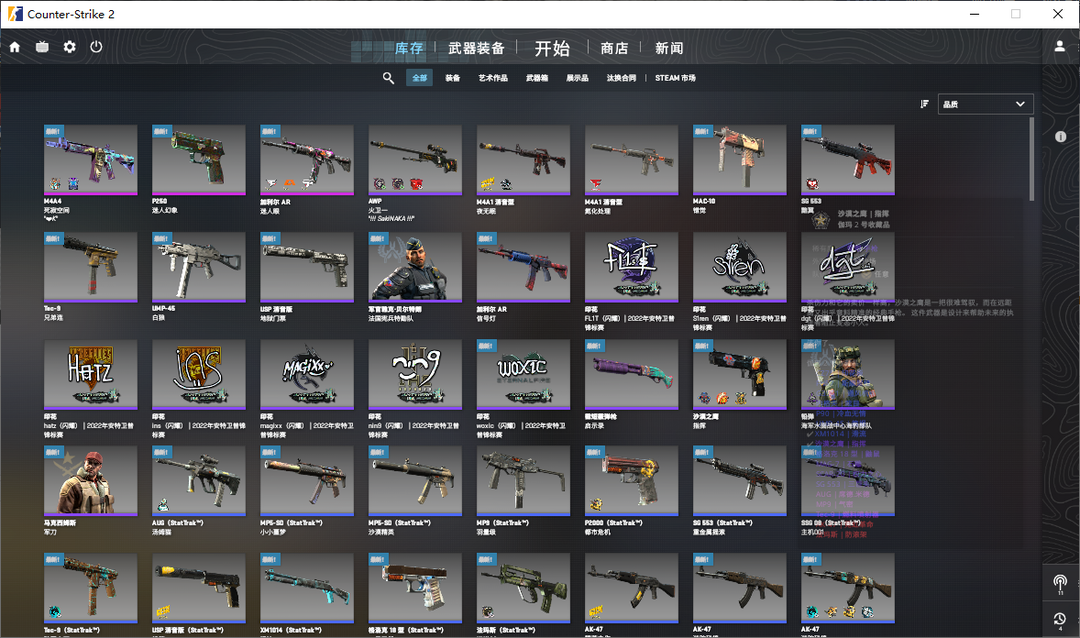Filter inventory by 展示品

point(577,78)
